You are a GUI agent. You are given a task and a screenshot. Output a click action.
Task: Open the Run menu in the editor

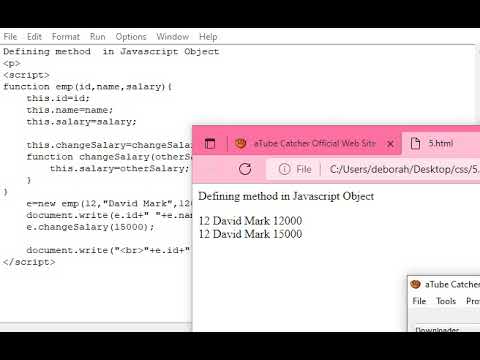click(97, 37)
